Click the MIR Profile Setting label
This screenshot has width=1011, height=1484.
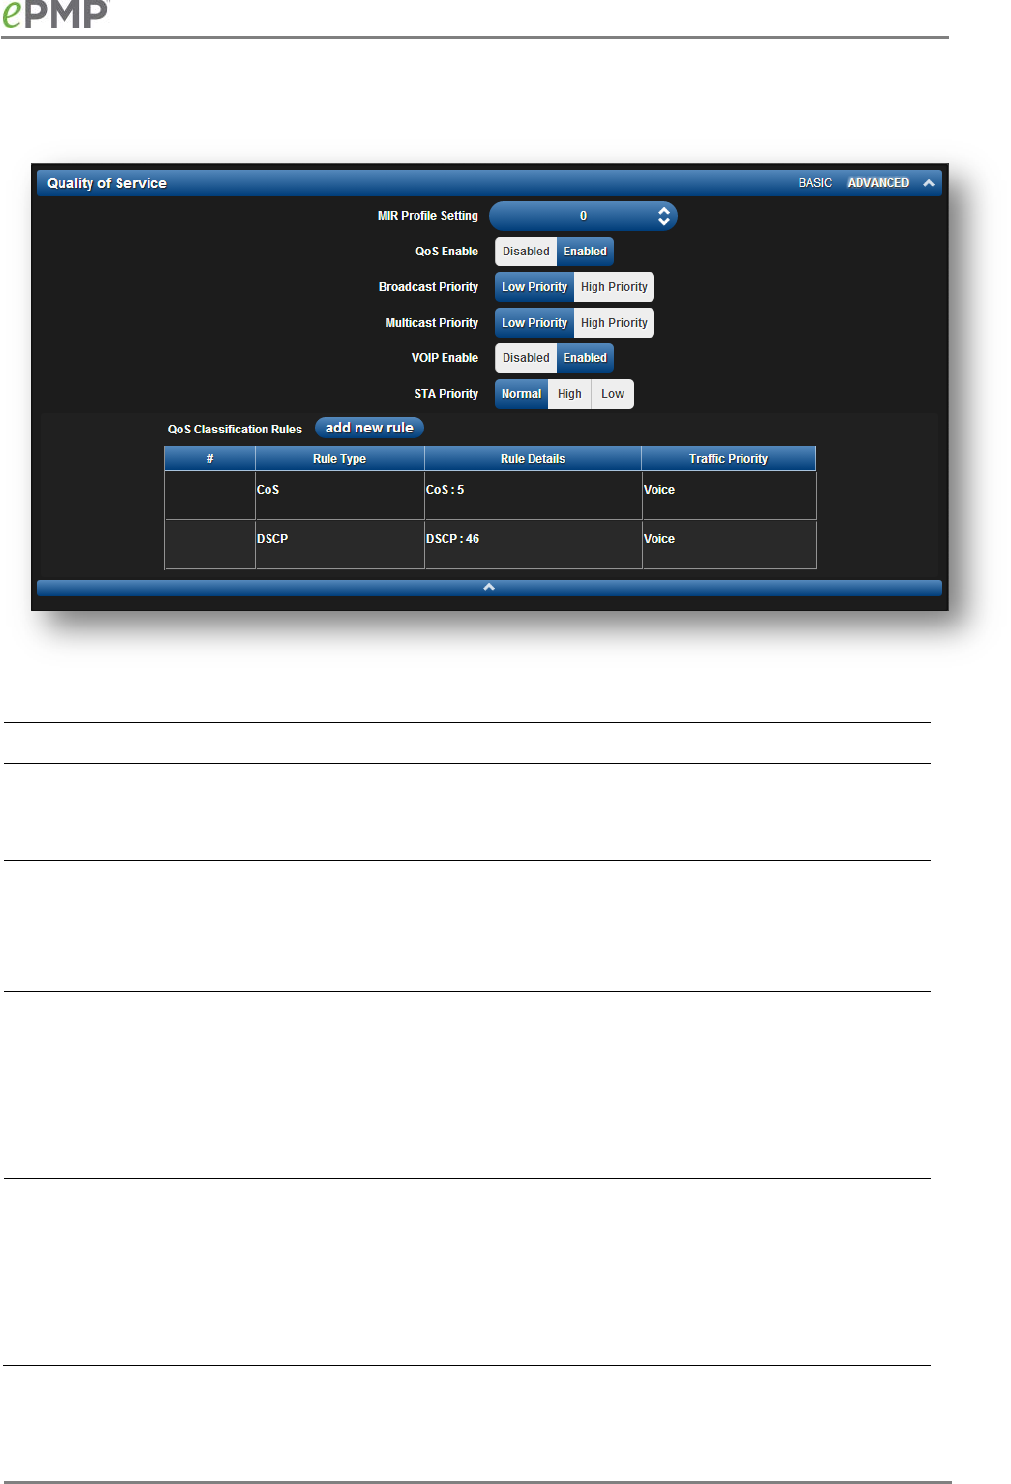coord(428,216)
